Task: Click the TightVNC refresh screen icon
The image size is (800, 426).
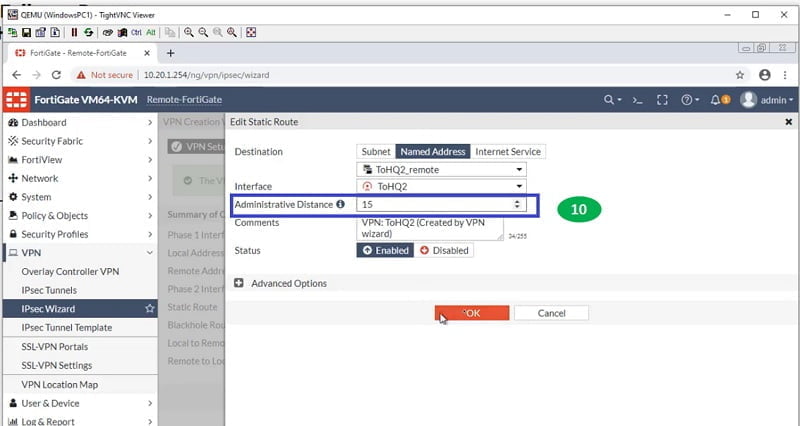Action: tap(89, 32)
